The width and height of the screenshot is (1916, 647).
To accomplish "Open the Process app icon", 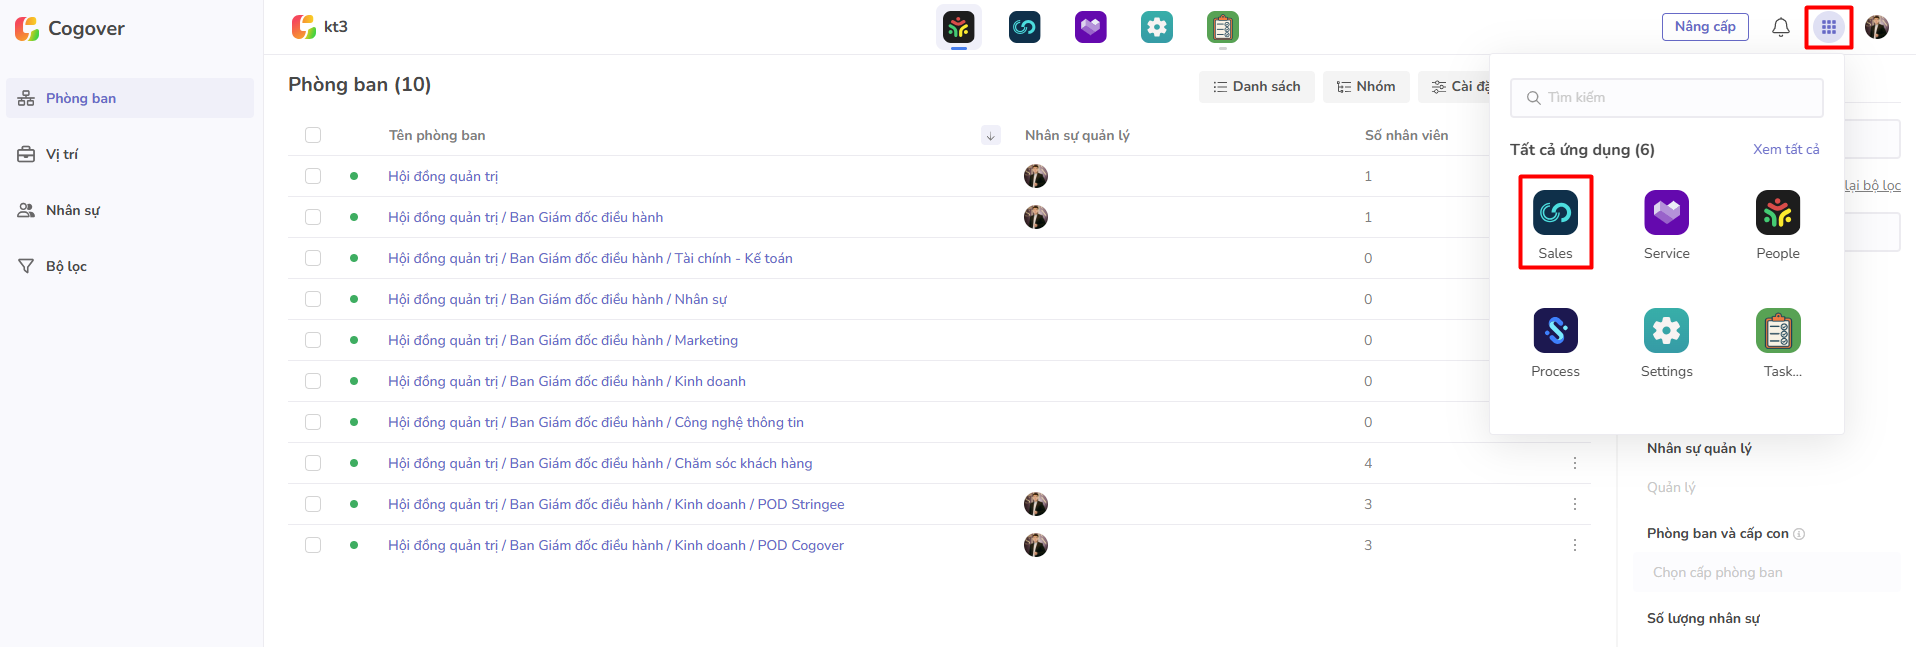I will pyautogui.click(x=1555, y=331).
